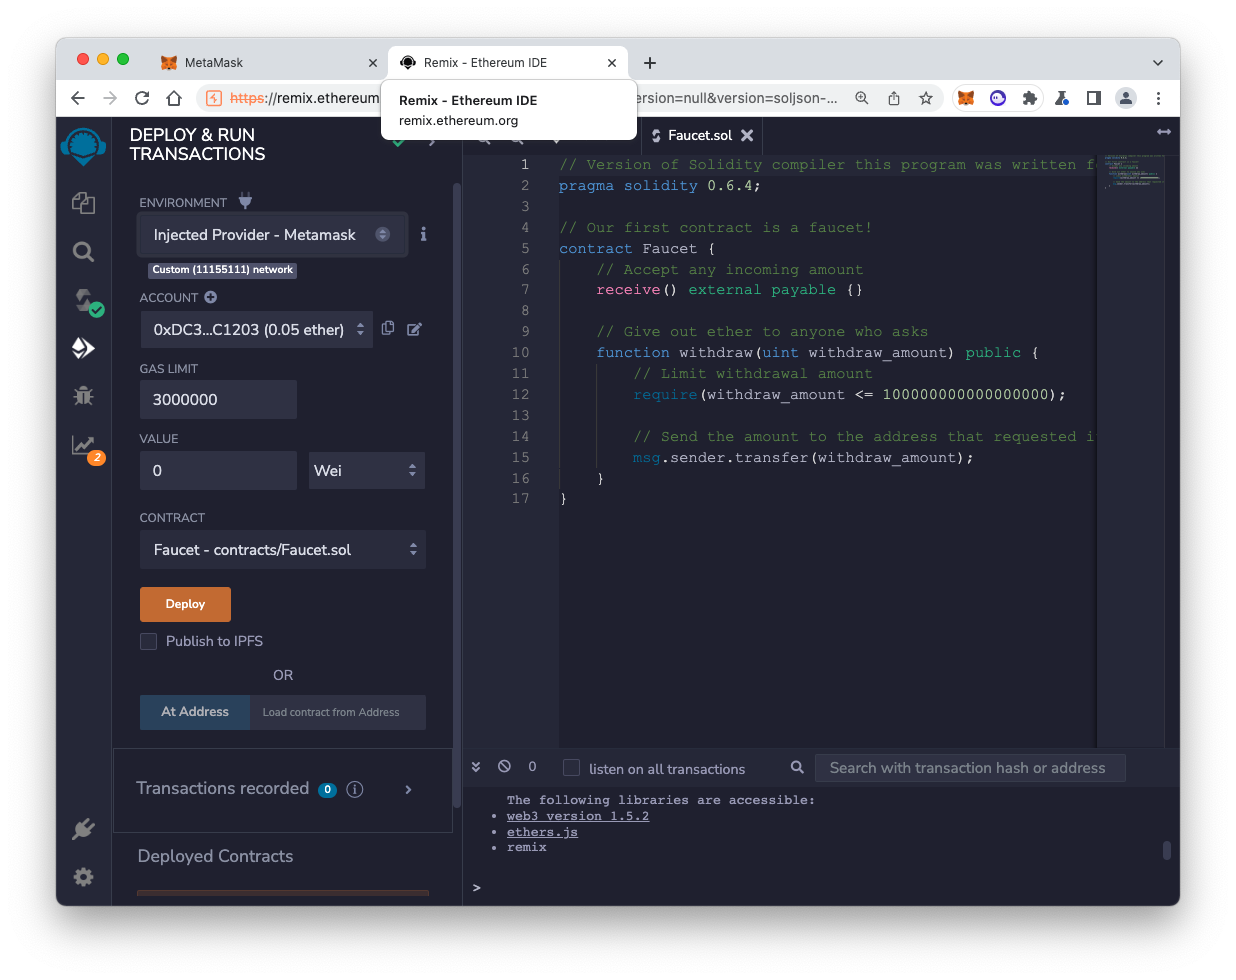Open the Solidity compiler sidebar icon
Image resolution: width=1236 pixels, height=980 pixels.
[x=84, y=300]
